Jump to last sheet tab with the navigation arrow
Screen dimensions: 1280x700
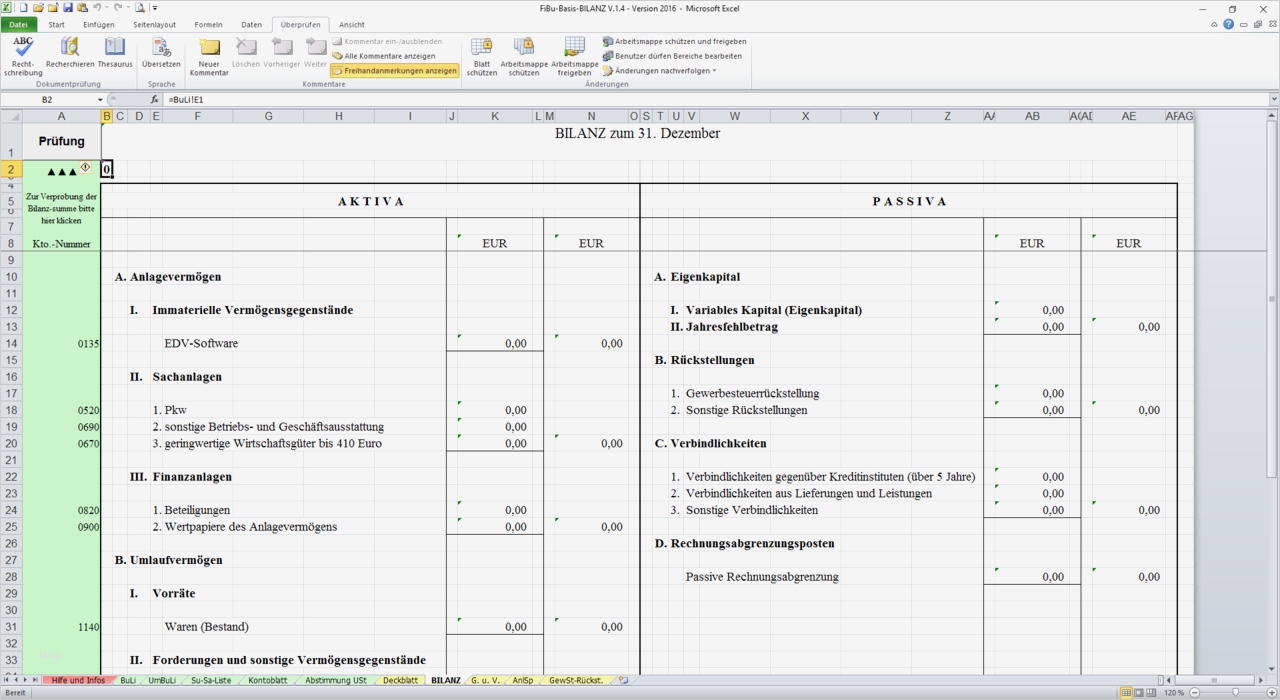(36, 680)
